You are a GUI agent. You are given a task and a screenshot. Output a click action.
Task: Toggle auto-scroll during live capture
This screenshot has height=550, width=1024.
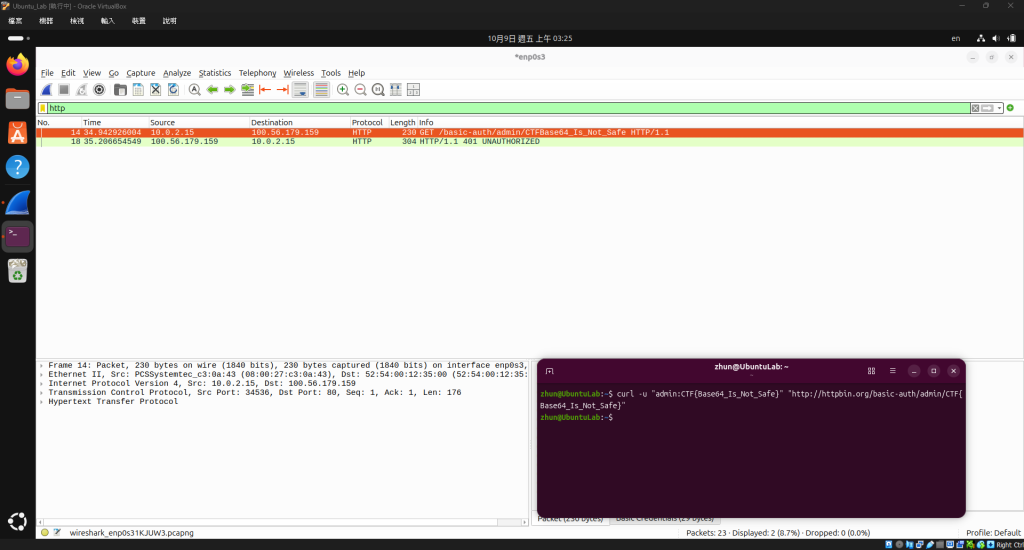[300, 90]
